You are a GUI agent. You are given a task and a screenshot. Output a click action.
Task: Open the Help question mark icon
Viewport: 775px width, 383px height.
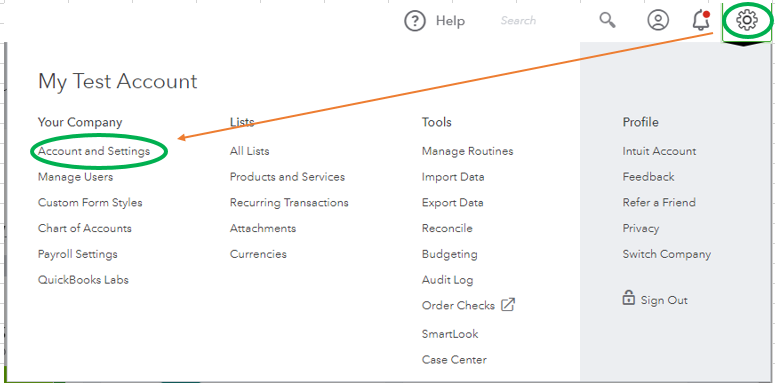[x=415, y=21]
